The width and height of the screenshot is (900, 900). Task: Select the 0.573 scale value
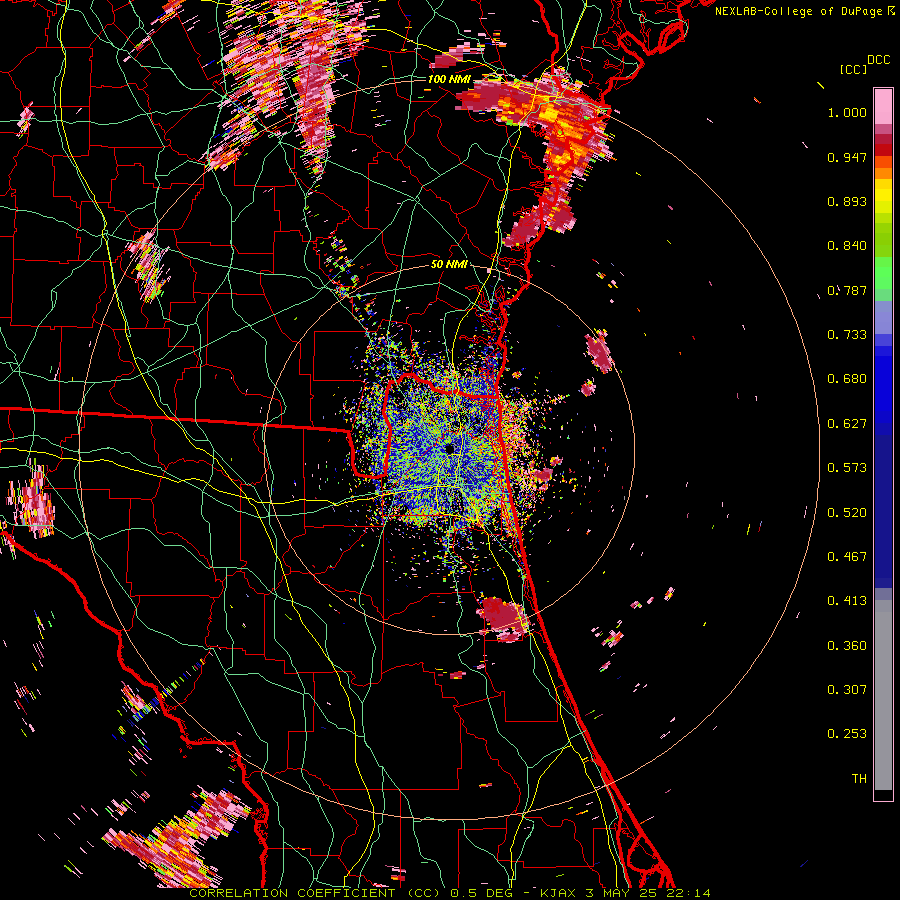click(x=847, y=468)
